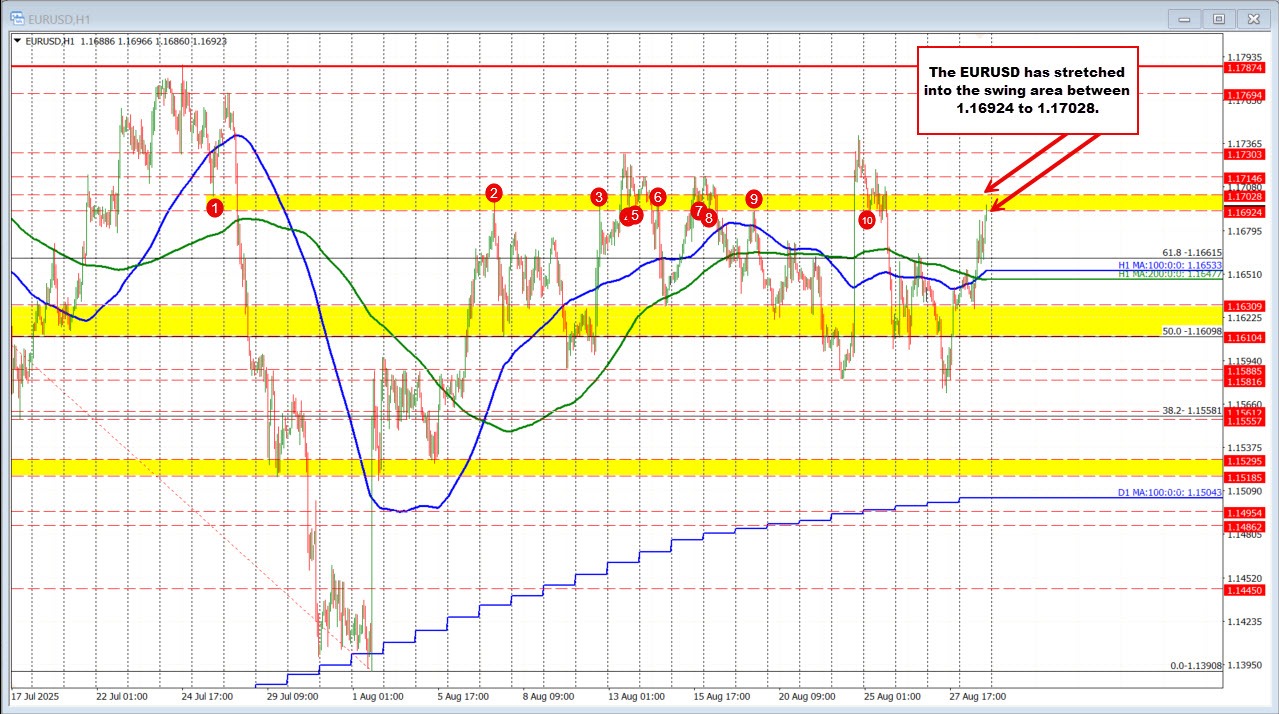This screenshot has width=1279, height=714.
Task: Restore down the chart window
Action: [1219, 18]
